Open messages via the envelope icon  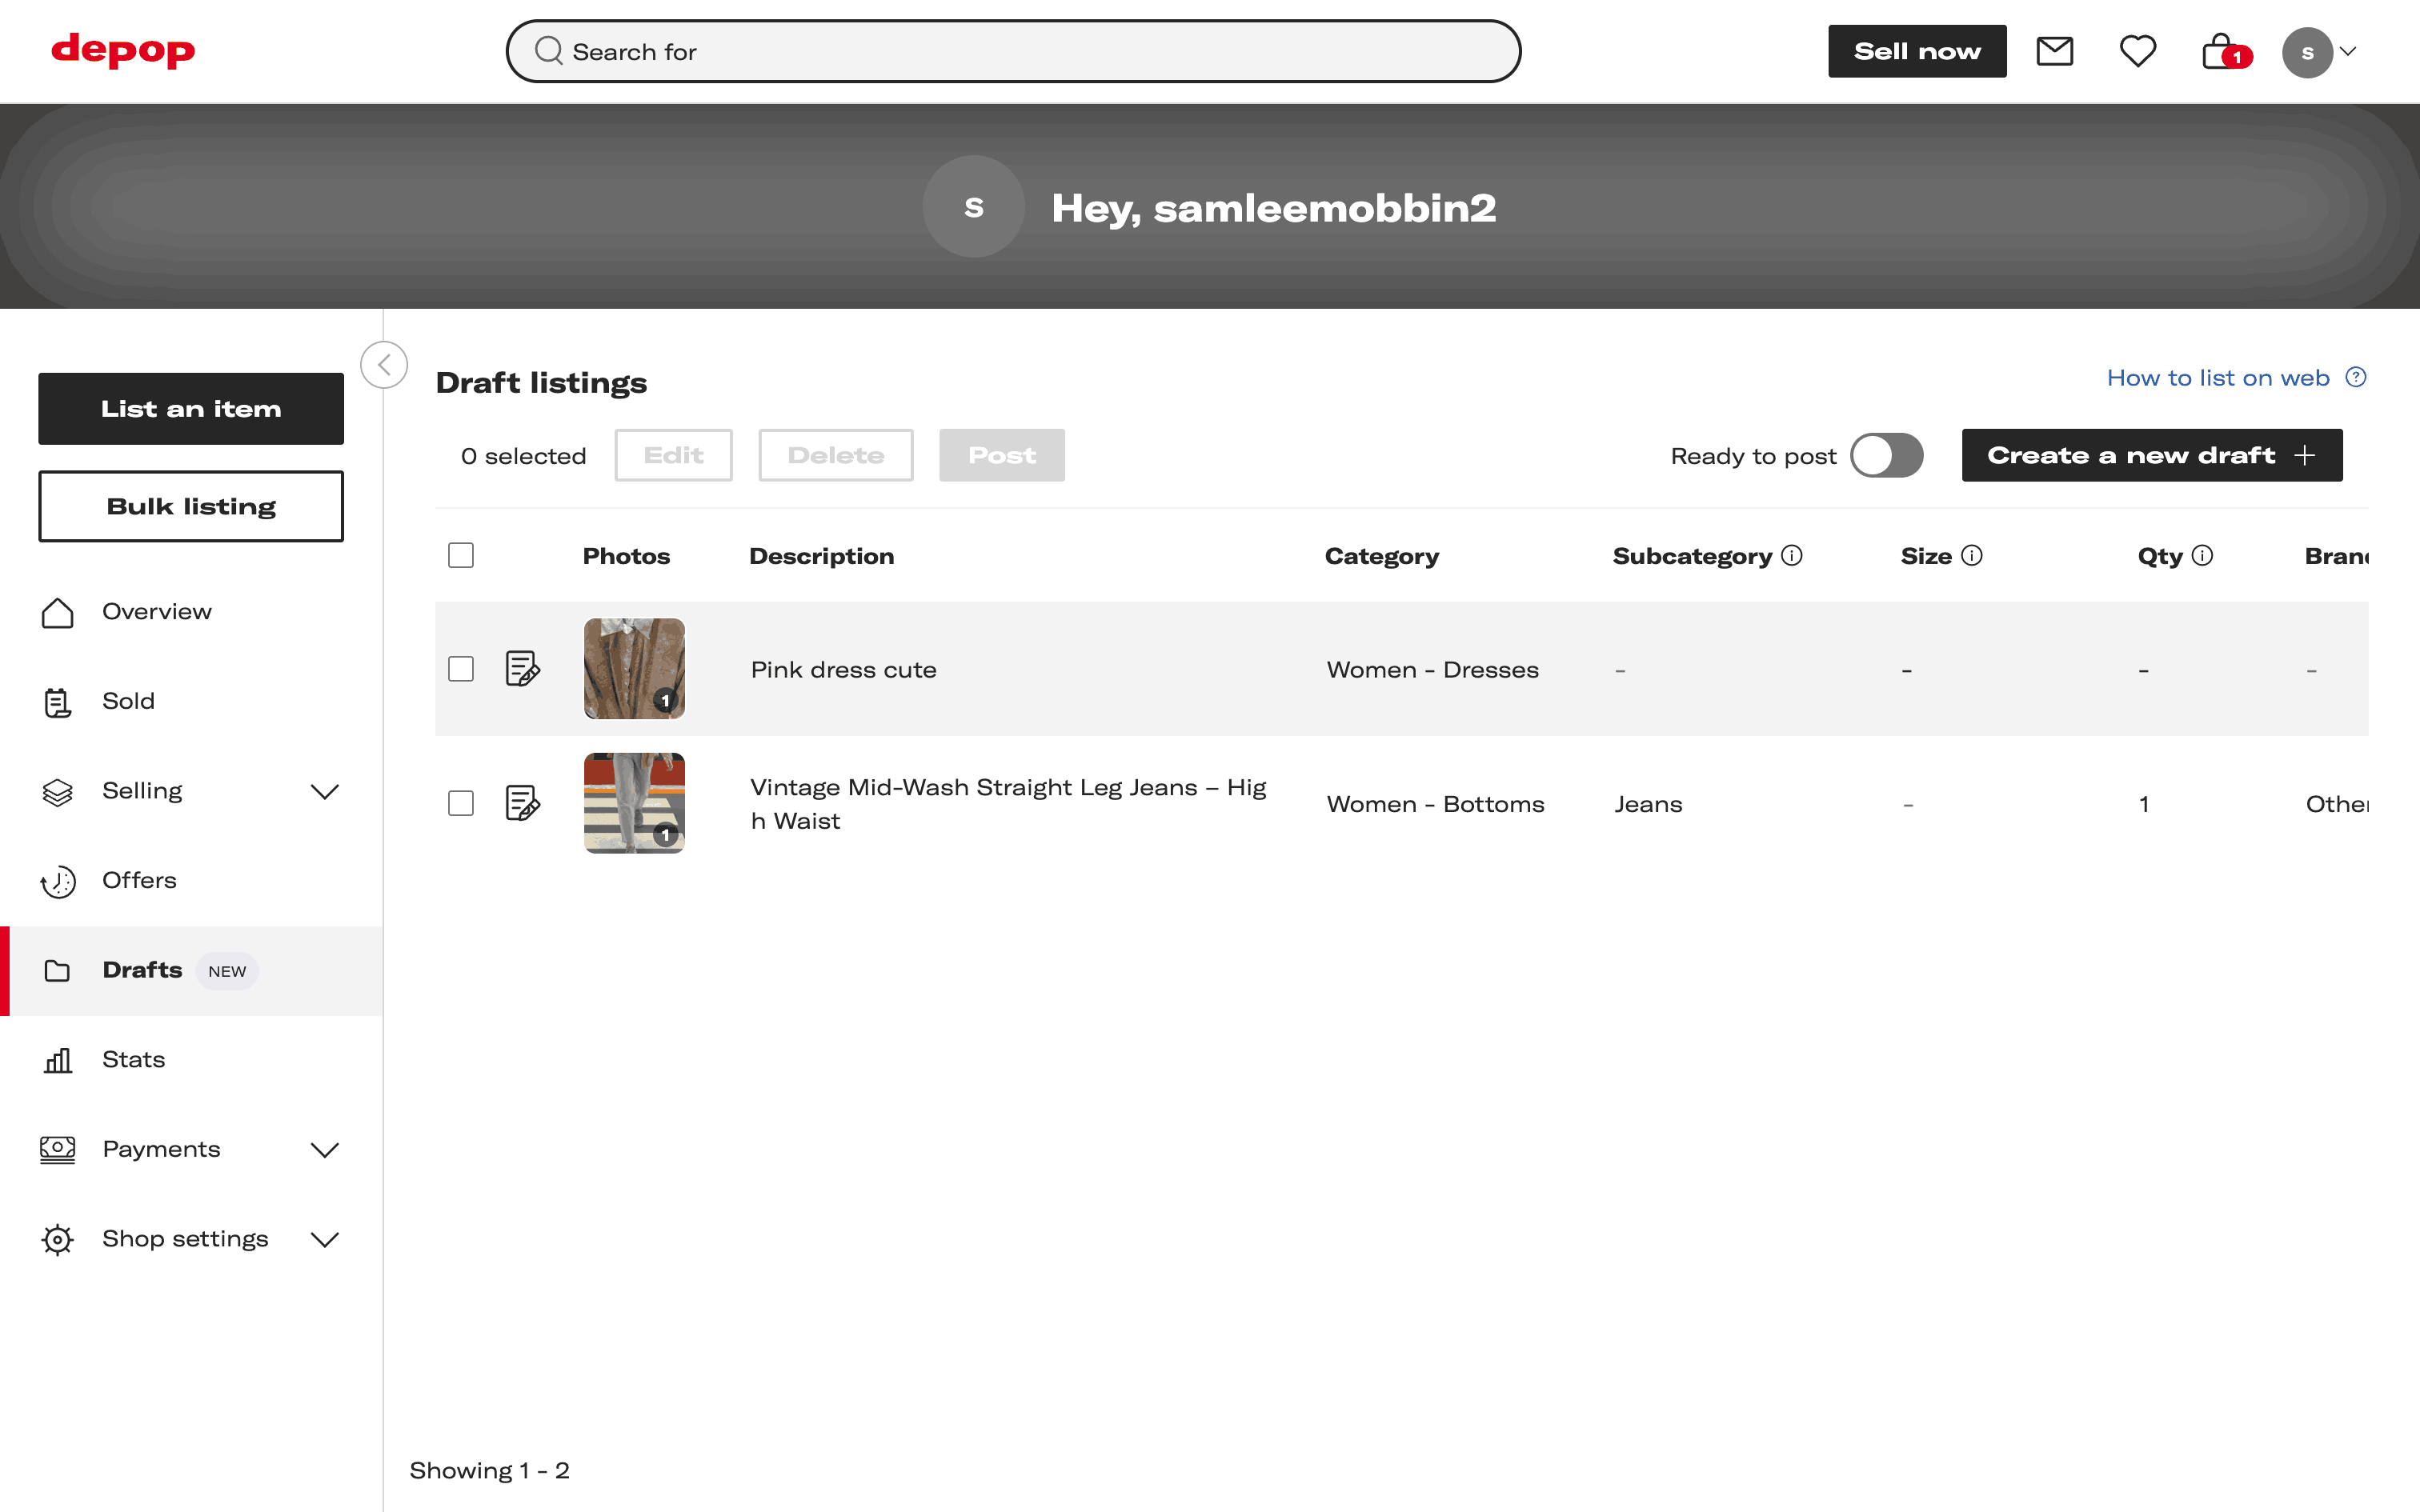tap(2055, 51)
